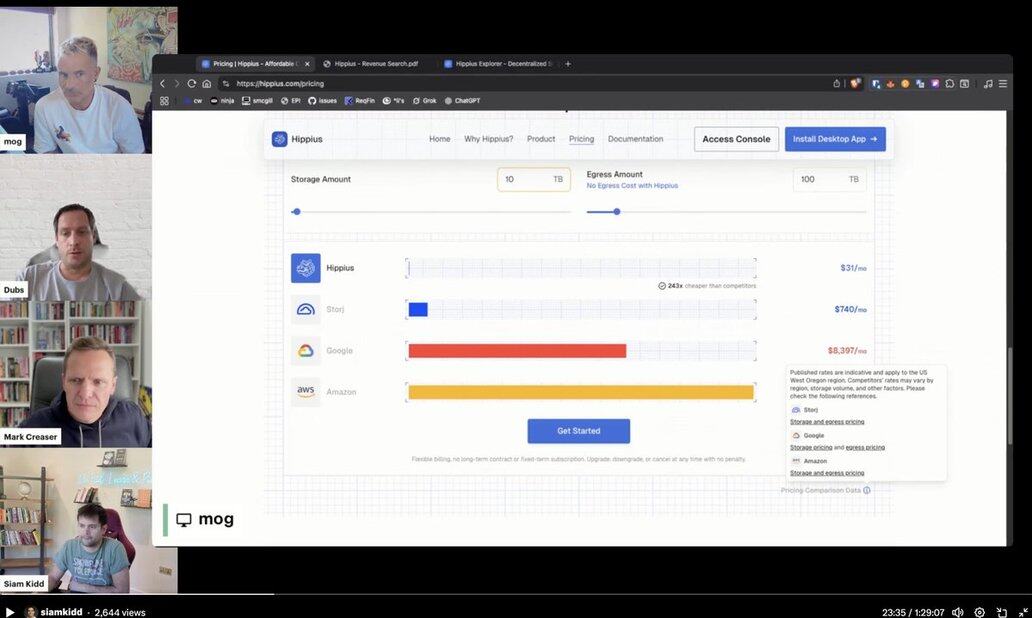Click the siamkidd profile avatar
This screenshot has height=618, width=1032.
30,612
